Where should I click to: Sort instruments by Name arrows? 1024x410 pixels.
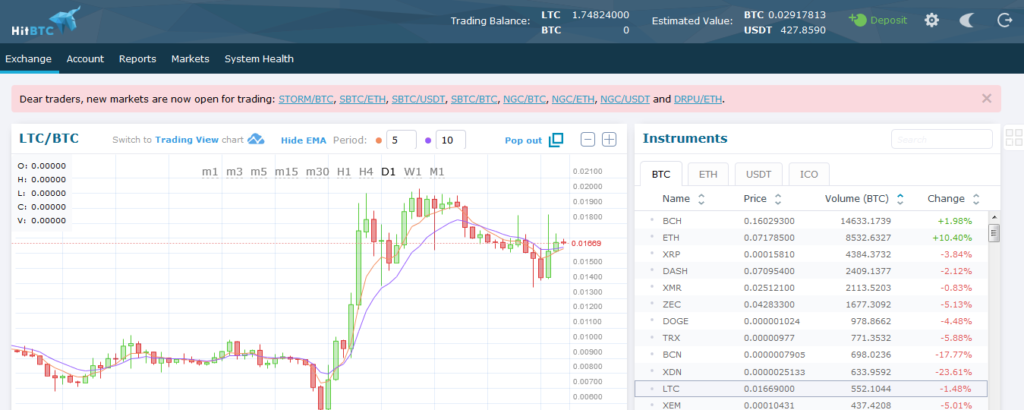(x=701, y=199)
